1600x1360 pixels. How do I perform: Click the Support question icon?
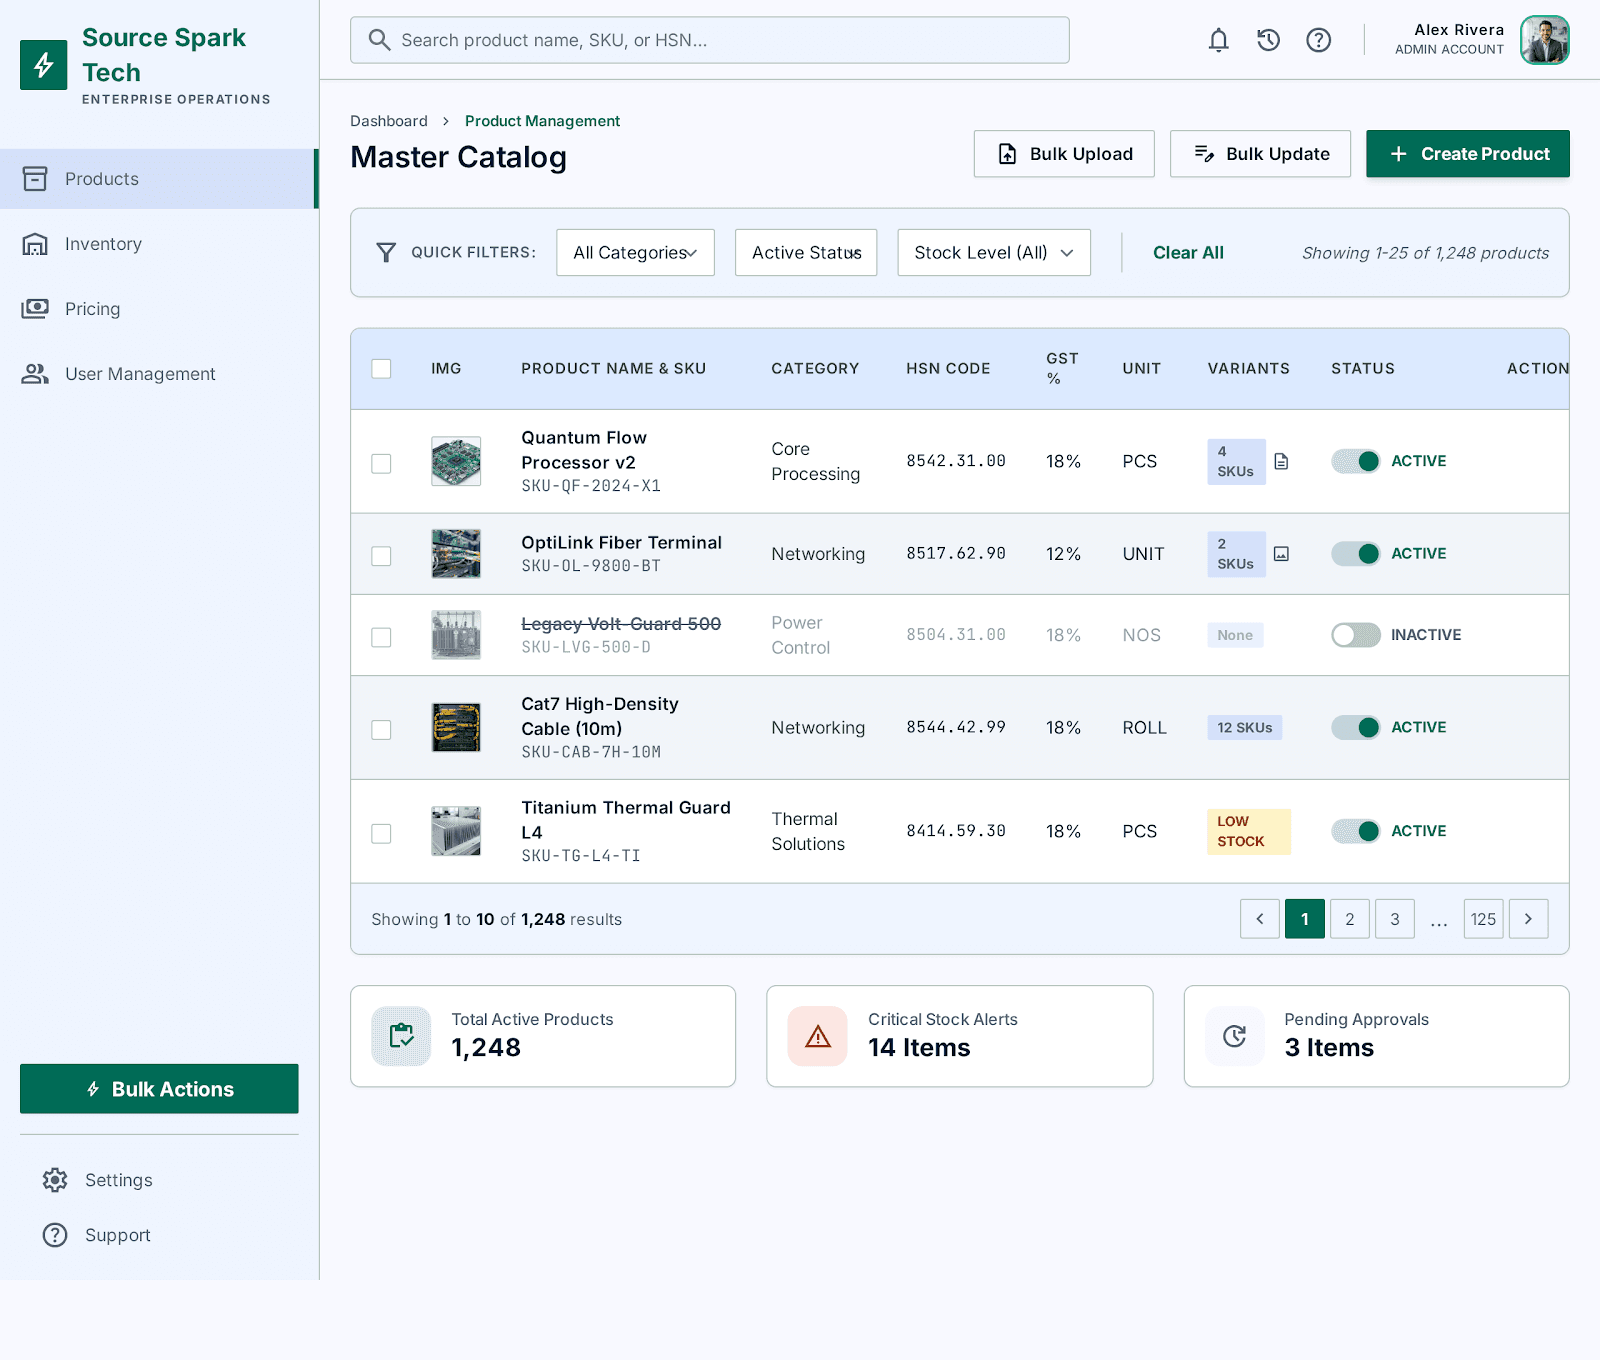pos(55,1235)
